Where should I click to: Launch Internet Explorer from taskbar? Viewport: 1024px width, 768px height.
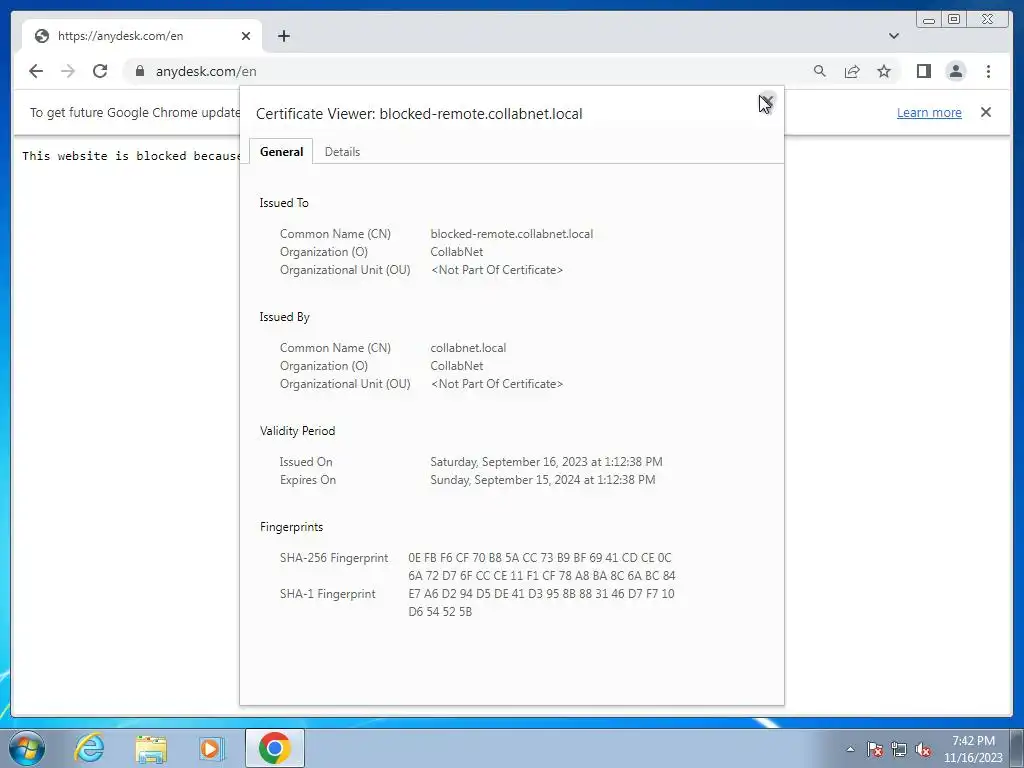tap(89, 748)
